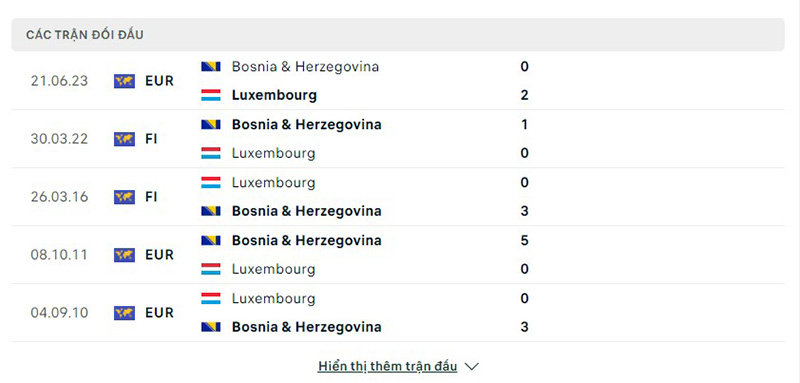Click Luxembourg flag in the 21.06.23 match

tap(211, 95)
